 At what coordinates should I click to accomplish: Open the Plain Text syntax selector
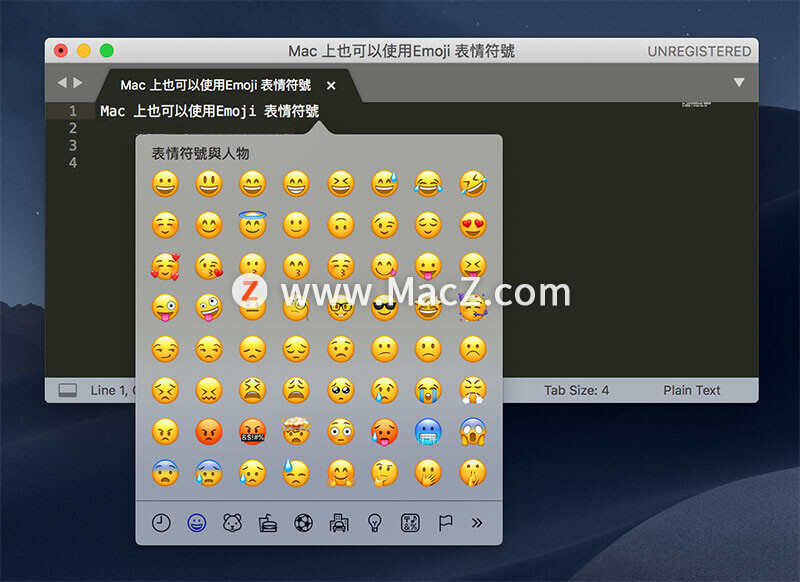click(691, 390)
